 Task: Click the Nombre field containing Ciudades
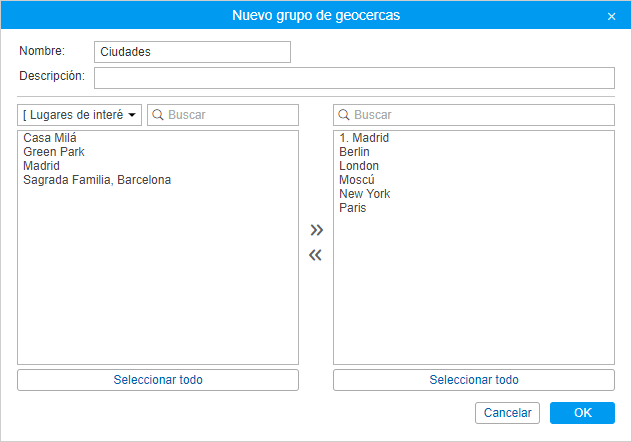pos(192,52)
